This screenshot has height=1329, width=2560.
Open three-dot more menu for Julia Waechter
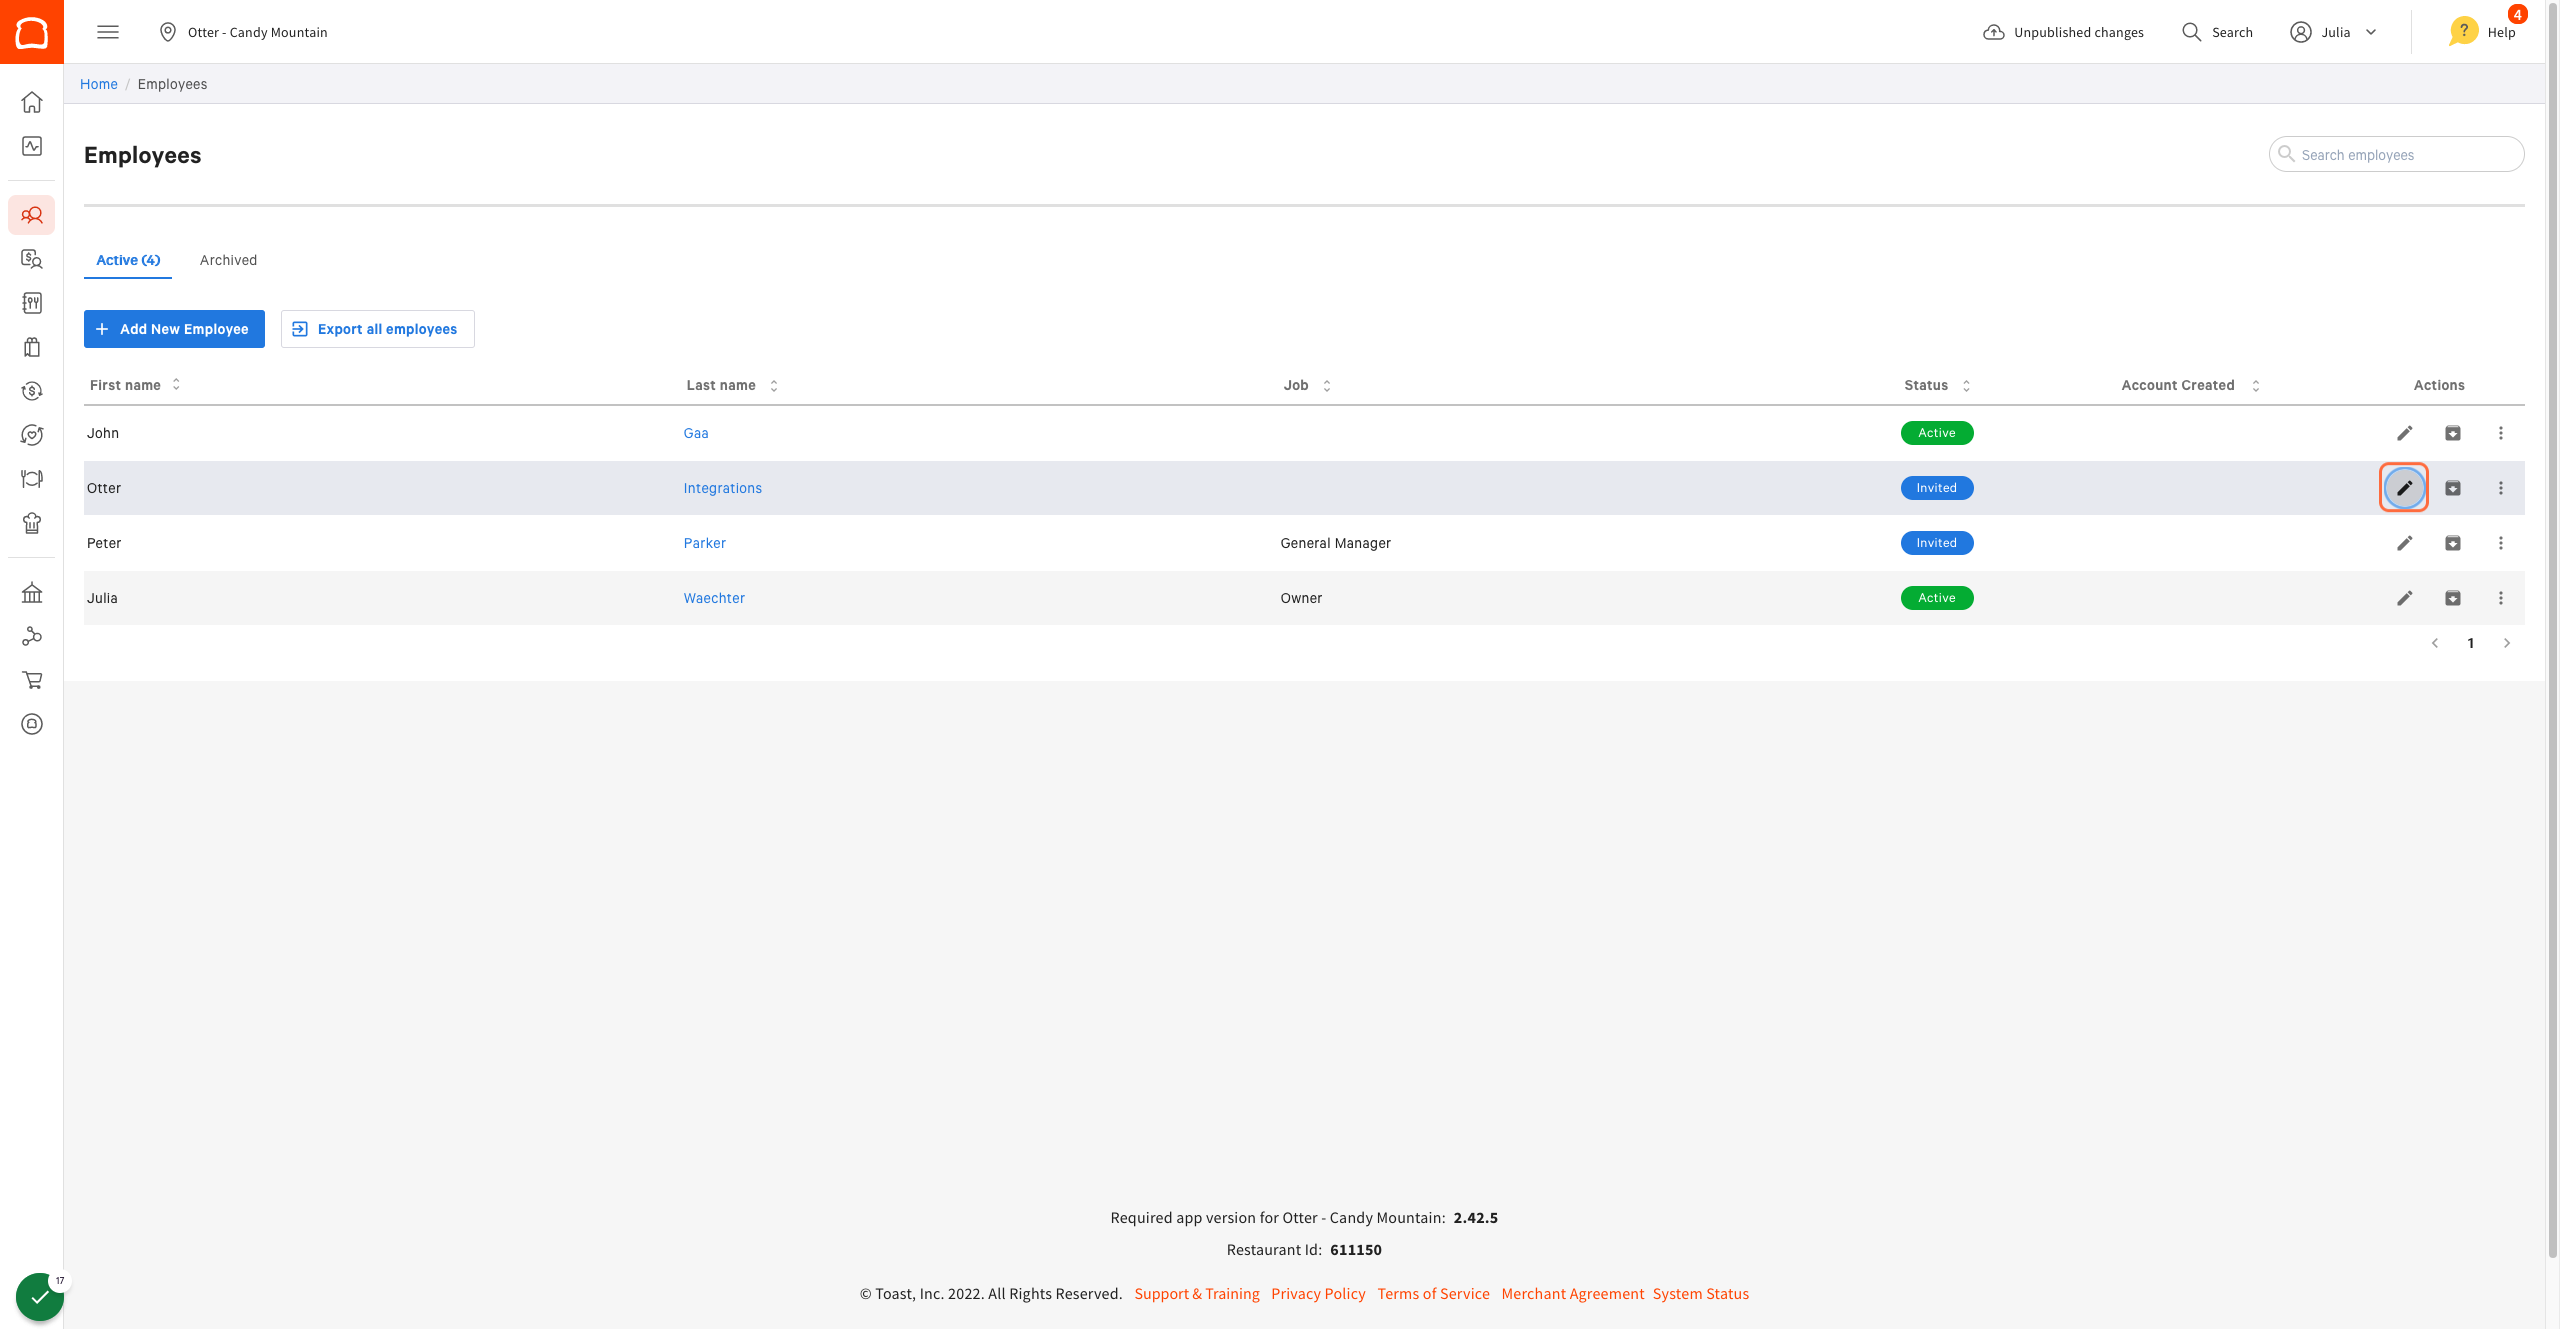(2500, 598)
